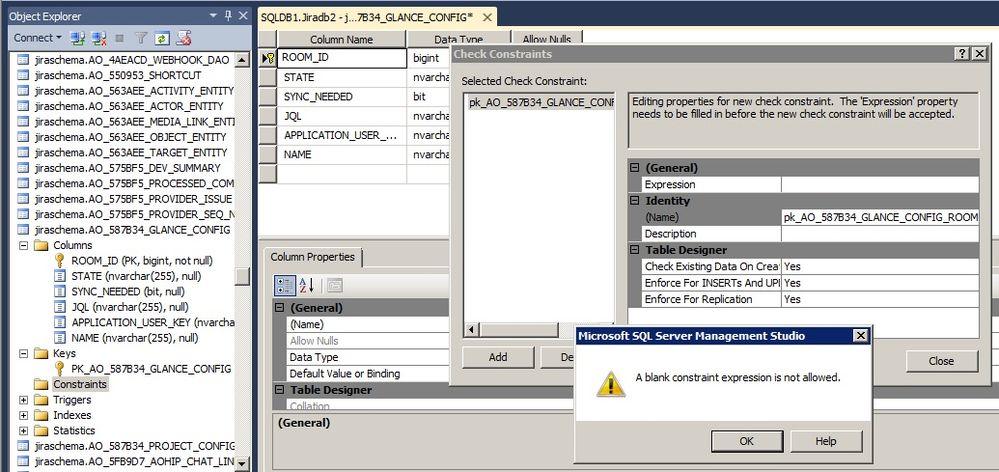This screenshot has height=472, width=999.
Task: Click the STATE column name cell in designer
Action: (x=341, y=78)
